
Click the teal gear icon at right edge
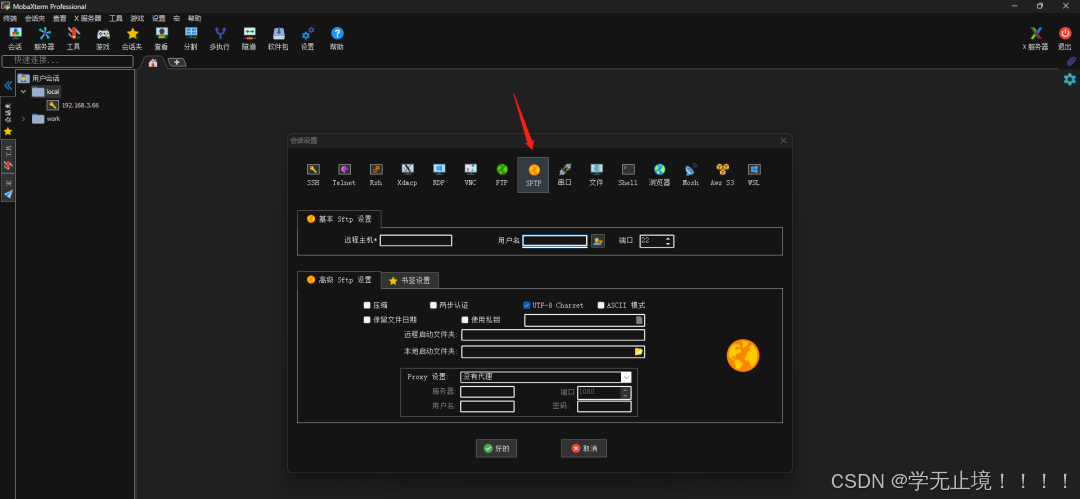click(1069, 79)
